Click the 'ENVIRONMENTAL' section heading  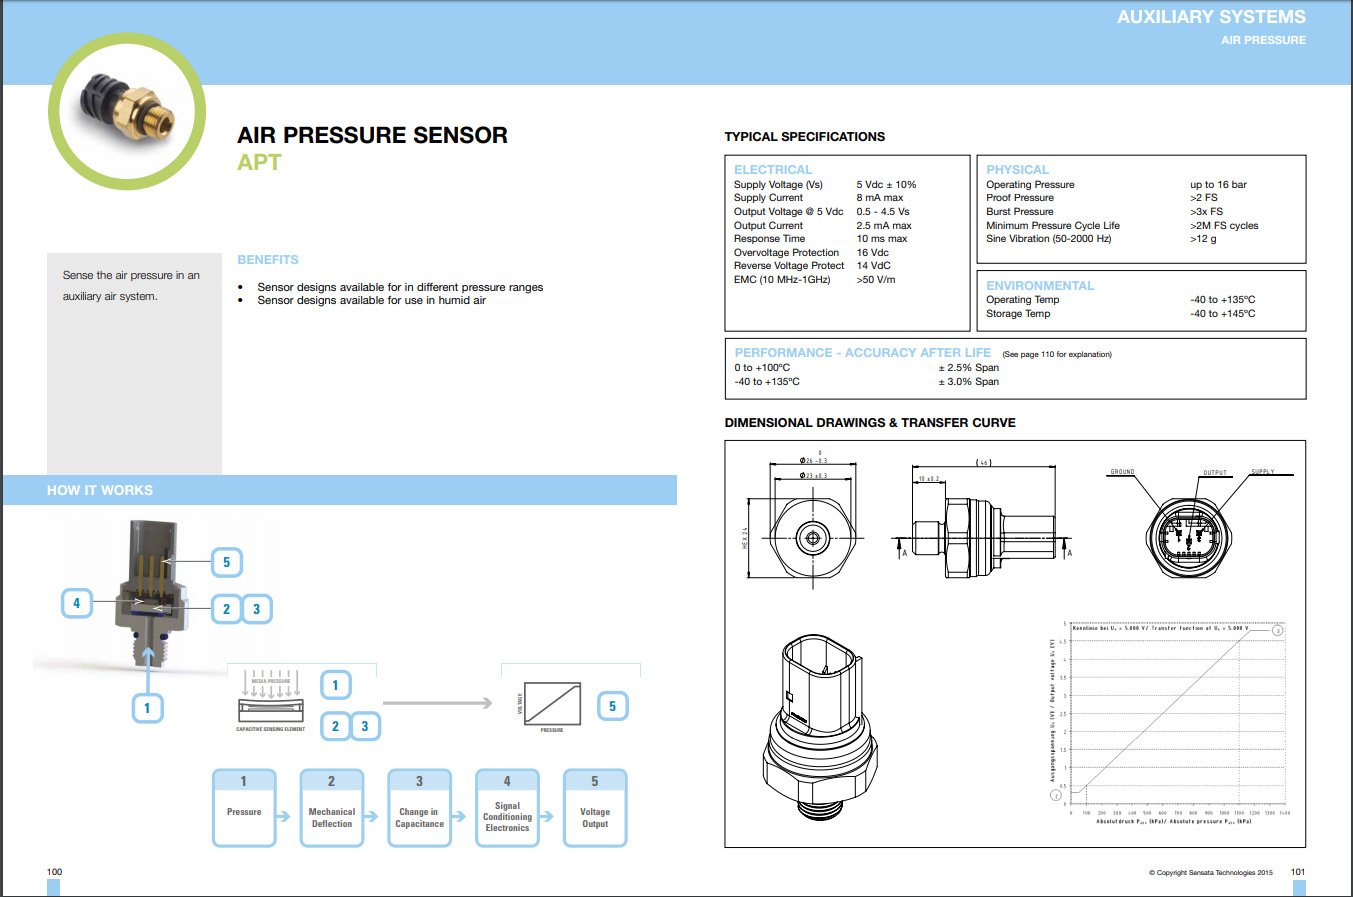point(1040,286)
